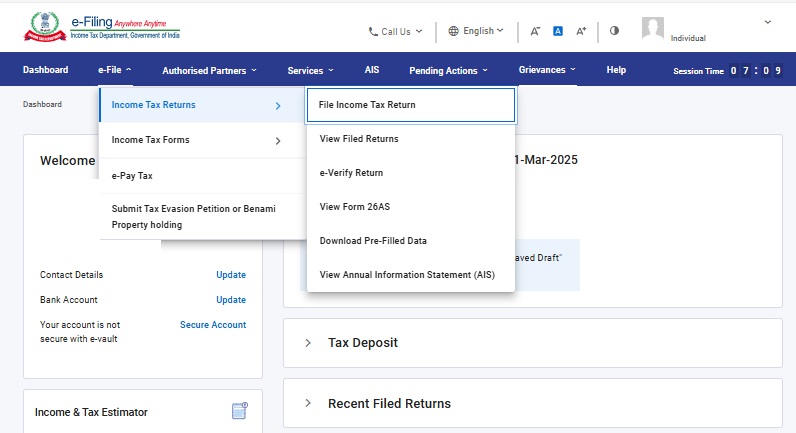Choose View Form 26AS
The image size is (796, 433).
411,207
